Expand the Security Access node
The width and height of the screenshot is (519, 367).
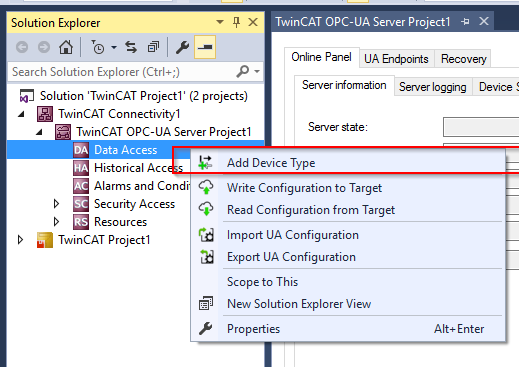coord(56,204)
